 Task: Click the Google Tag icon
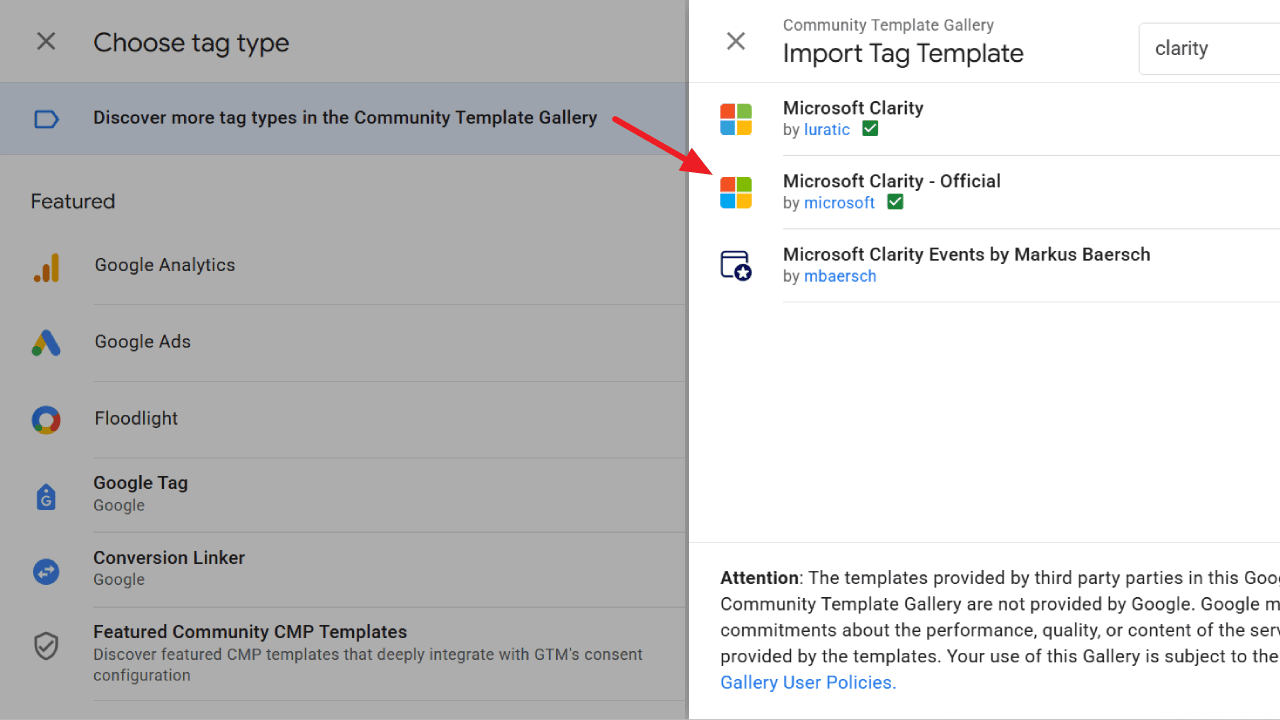pyautogui.click(x=46, y=496)
